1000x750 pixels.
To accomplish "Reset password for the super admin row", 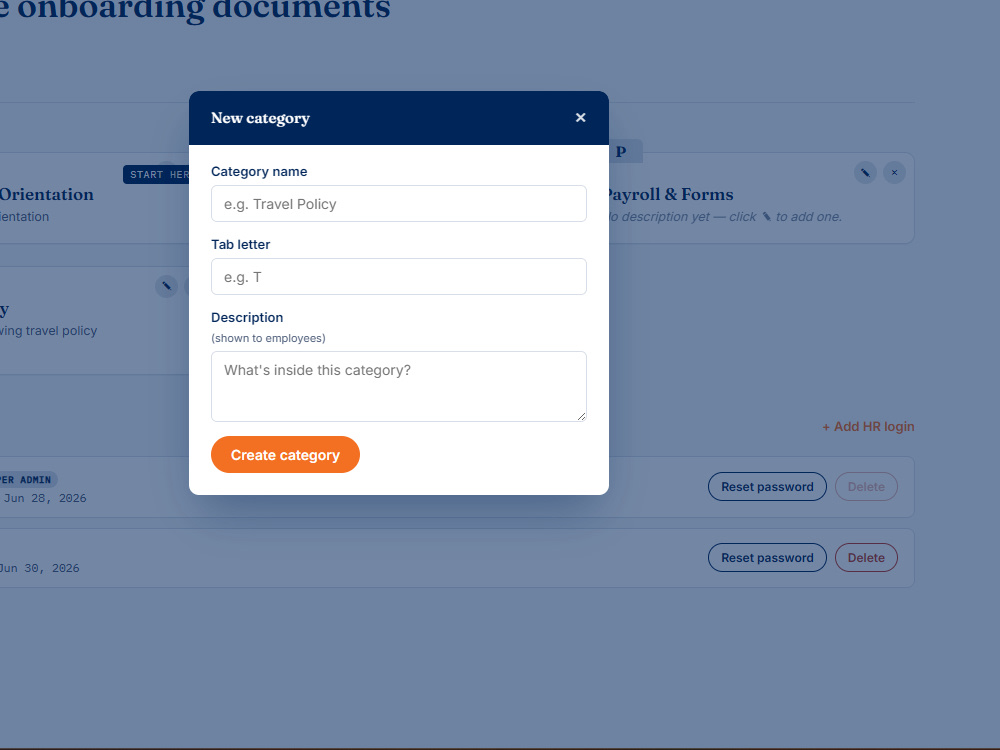I will [x=767, y=487].
